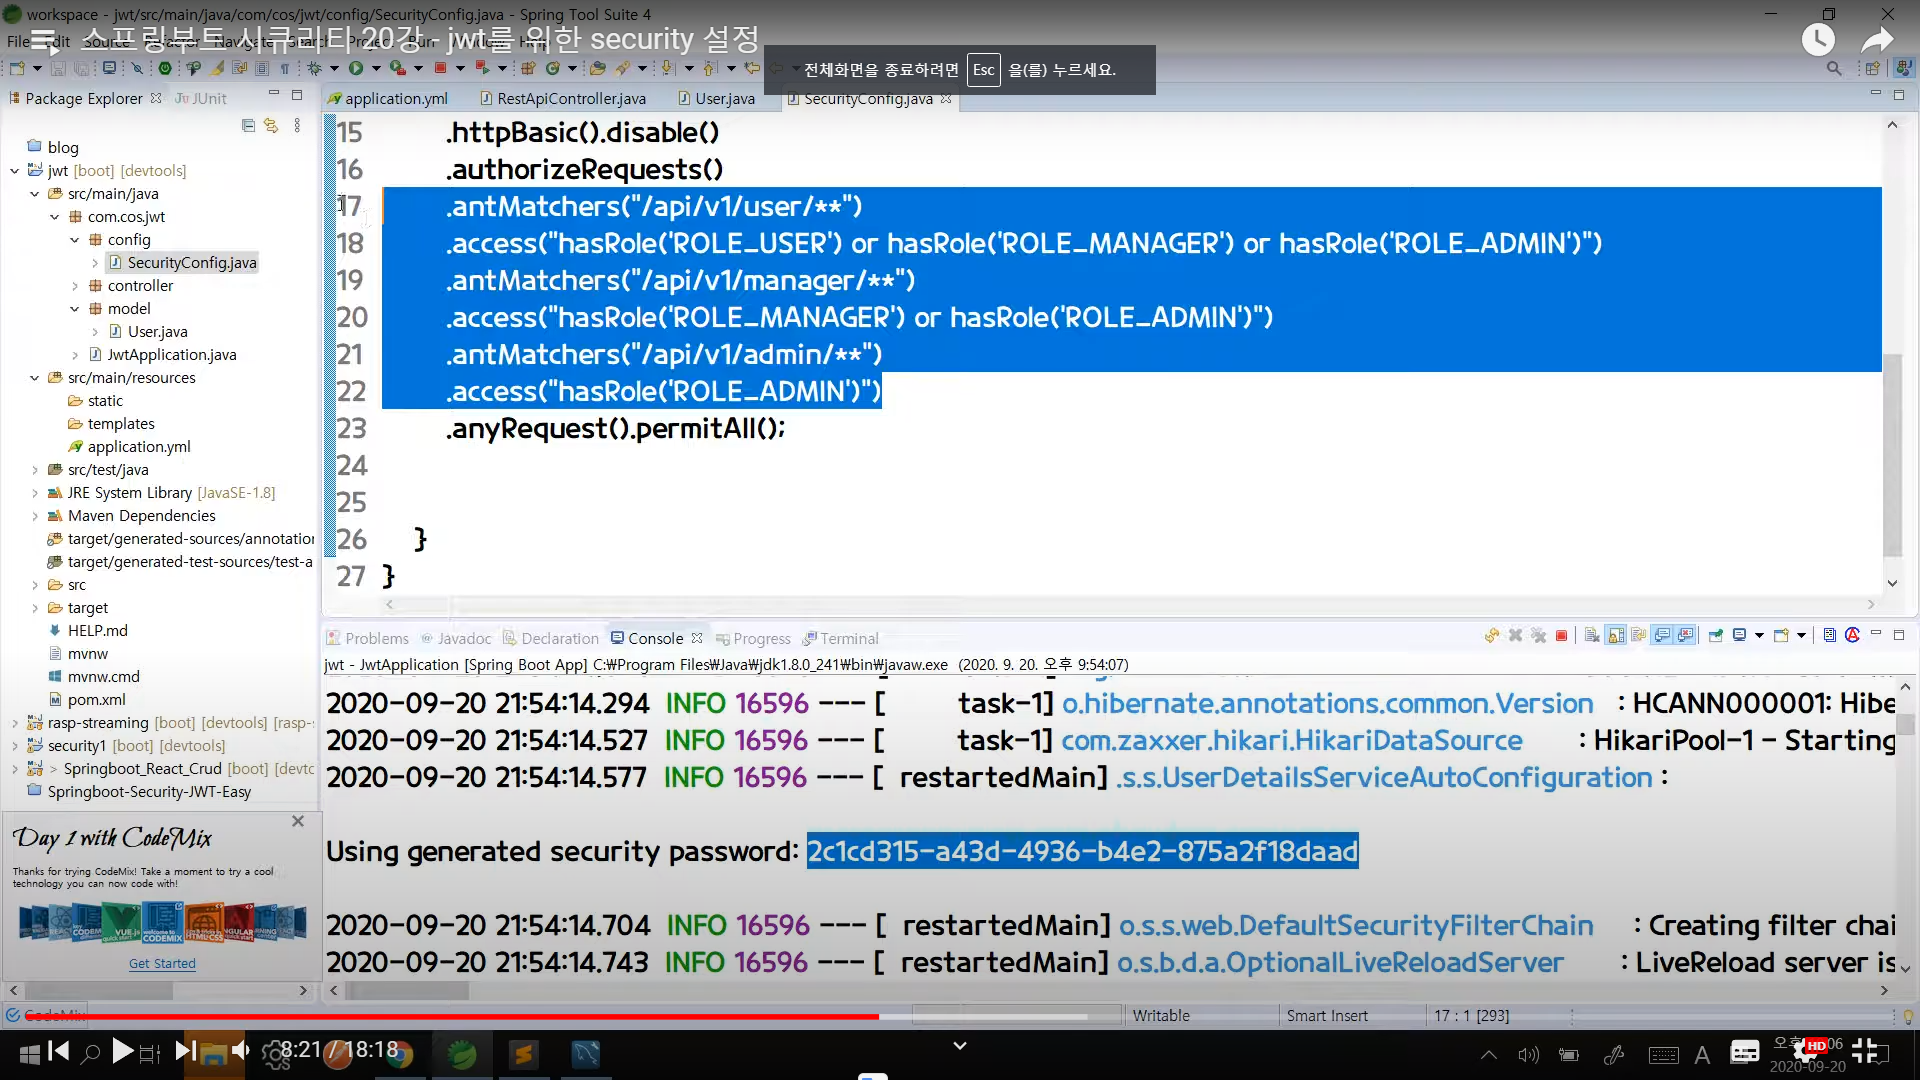The width and height of the screenshot is (1920, 1080).
Task: Click the Collapse All icon in Package Explorer
Action: (248, 125)
